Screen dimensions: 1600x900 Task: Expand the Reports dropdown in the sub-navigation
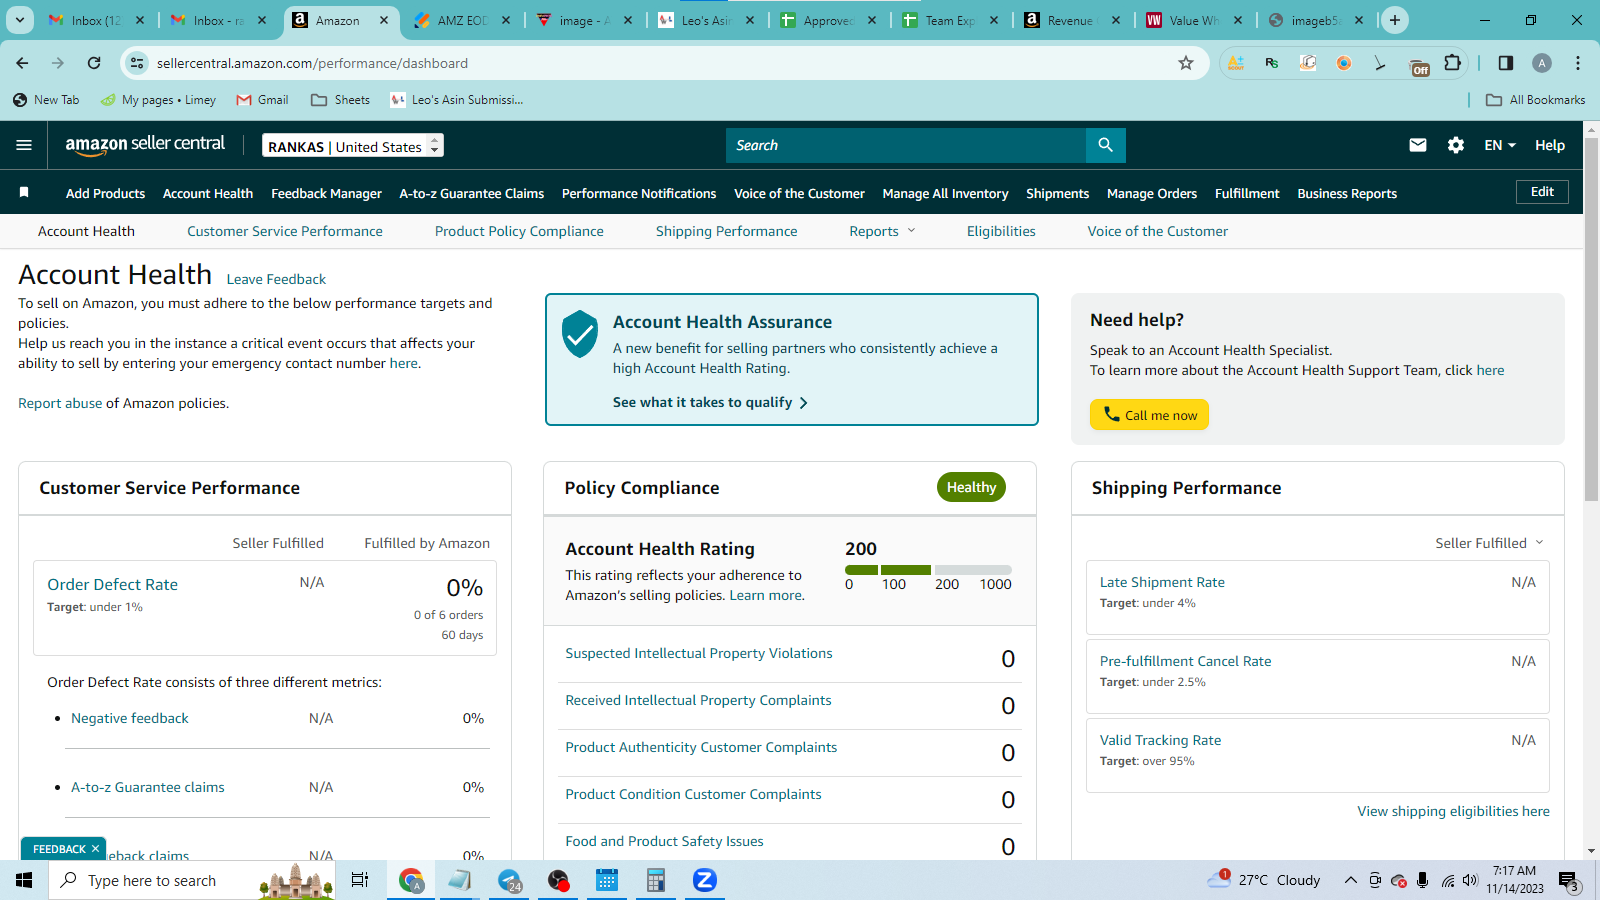[882, 231]
